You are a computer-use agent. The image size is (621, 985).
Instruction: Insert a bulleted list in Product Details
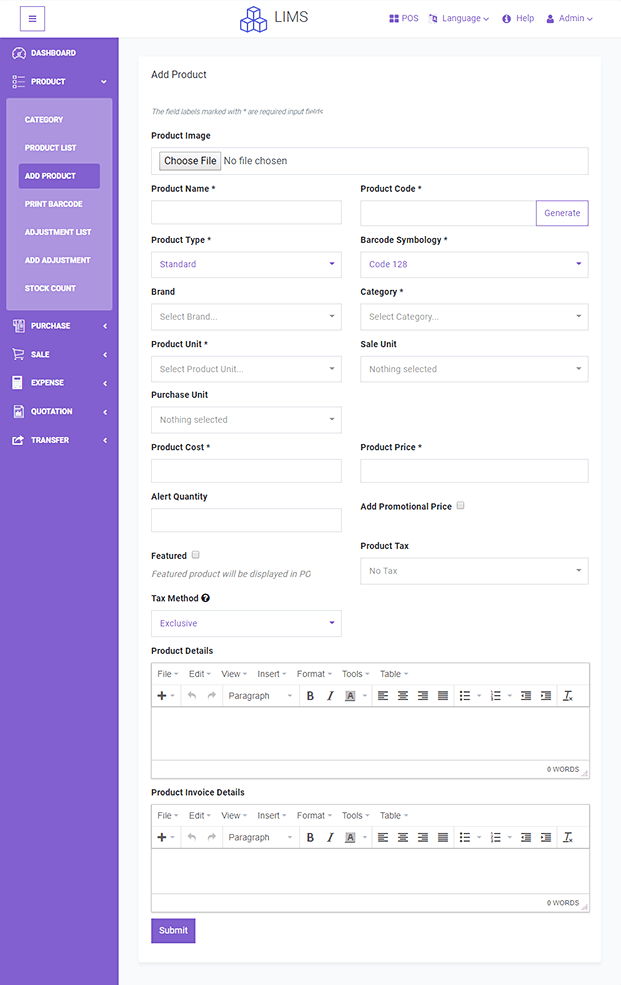(463, 694)
